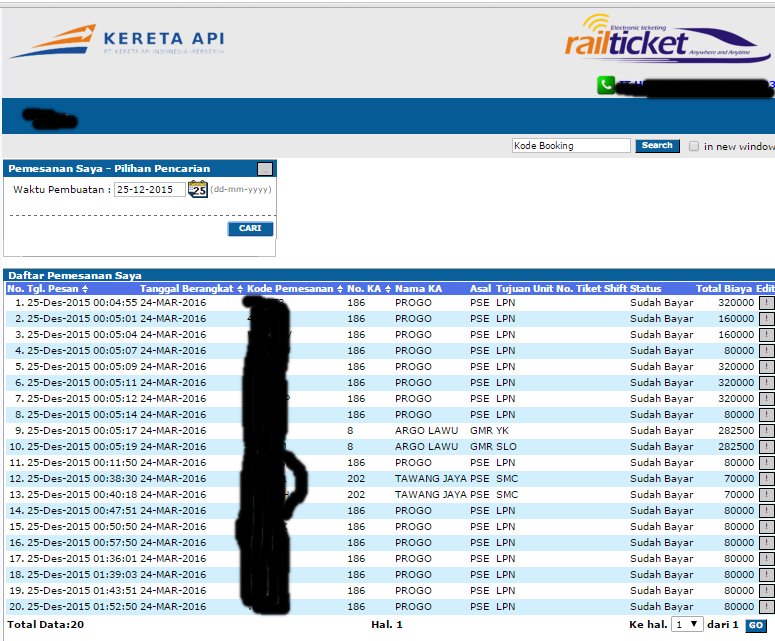Click total '320000' in row 1
Screen dimensions: 775x641
[736, 303]
